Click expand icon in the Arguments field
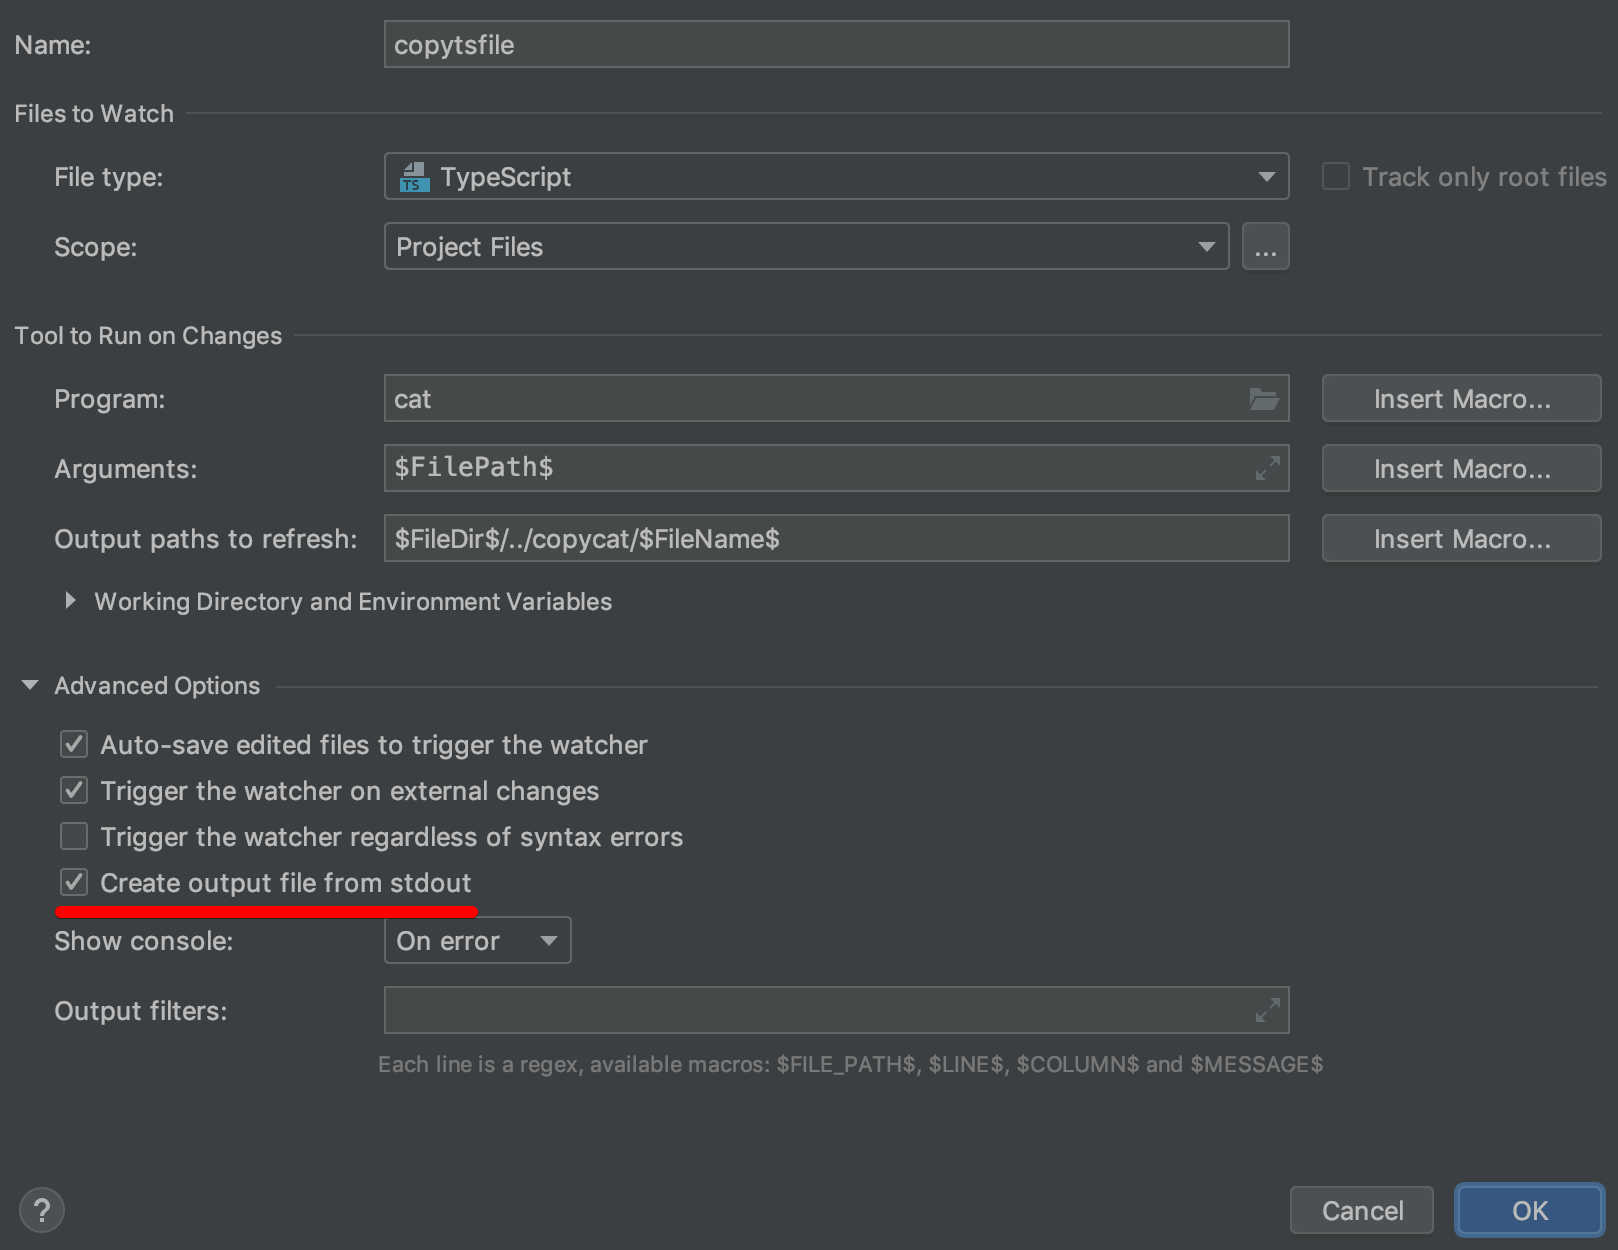This screenshot has height=1250, width=1618. point(1267,468)
